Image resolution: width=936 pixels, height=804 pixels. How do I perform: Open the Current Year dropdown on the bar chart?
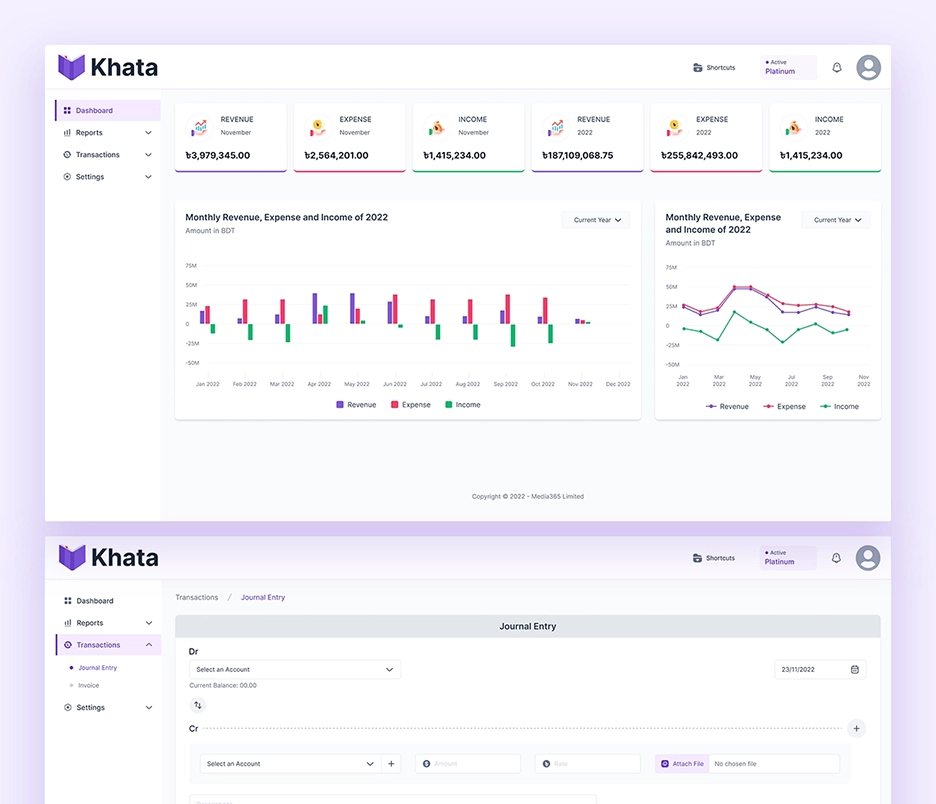[x=596, y=220]
